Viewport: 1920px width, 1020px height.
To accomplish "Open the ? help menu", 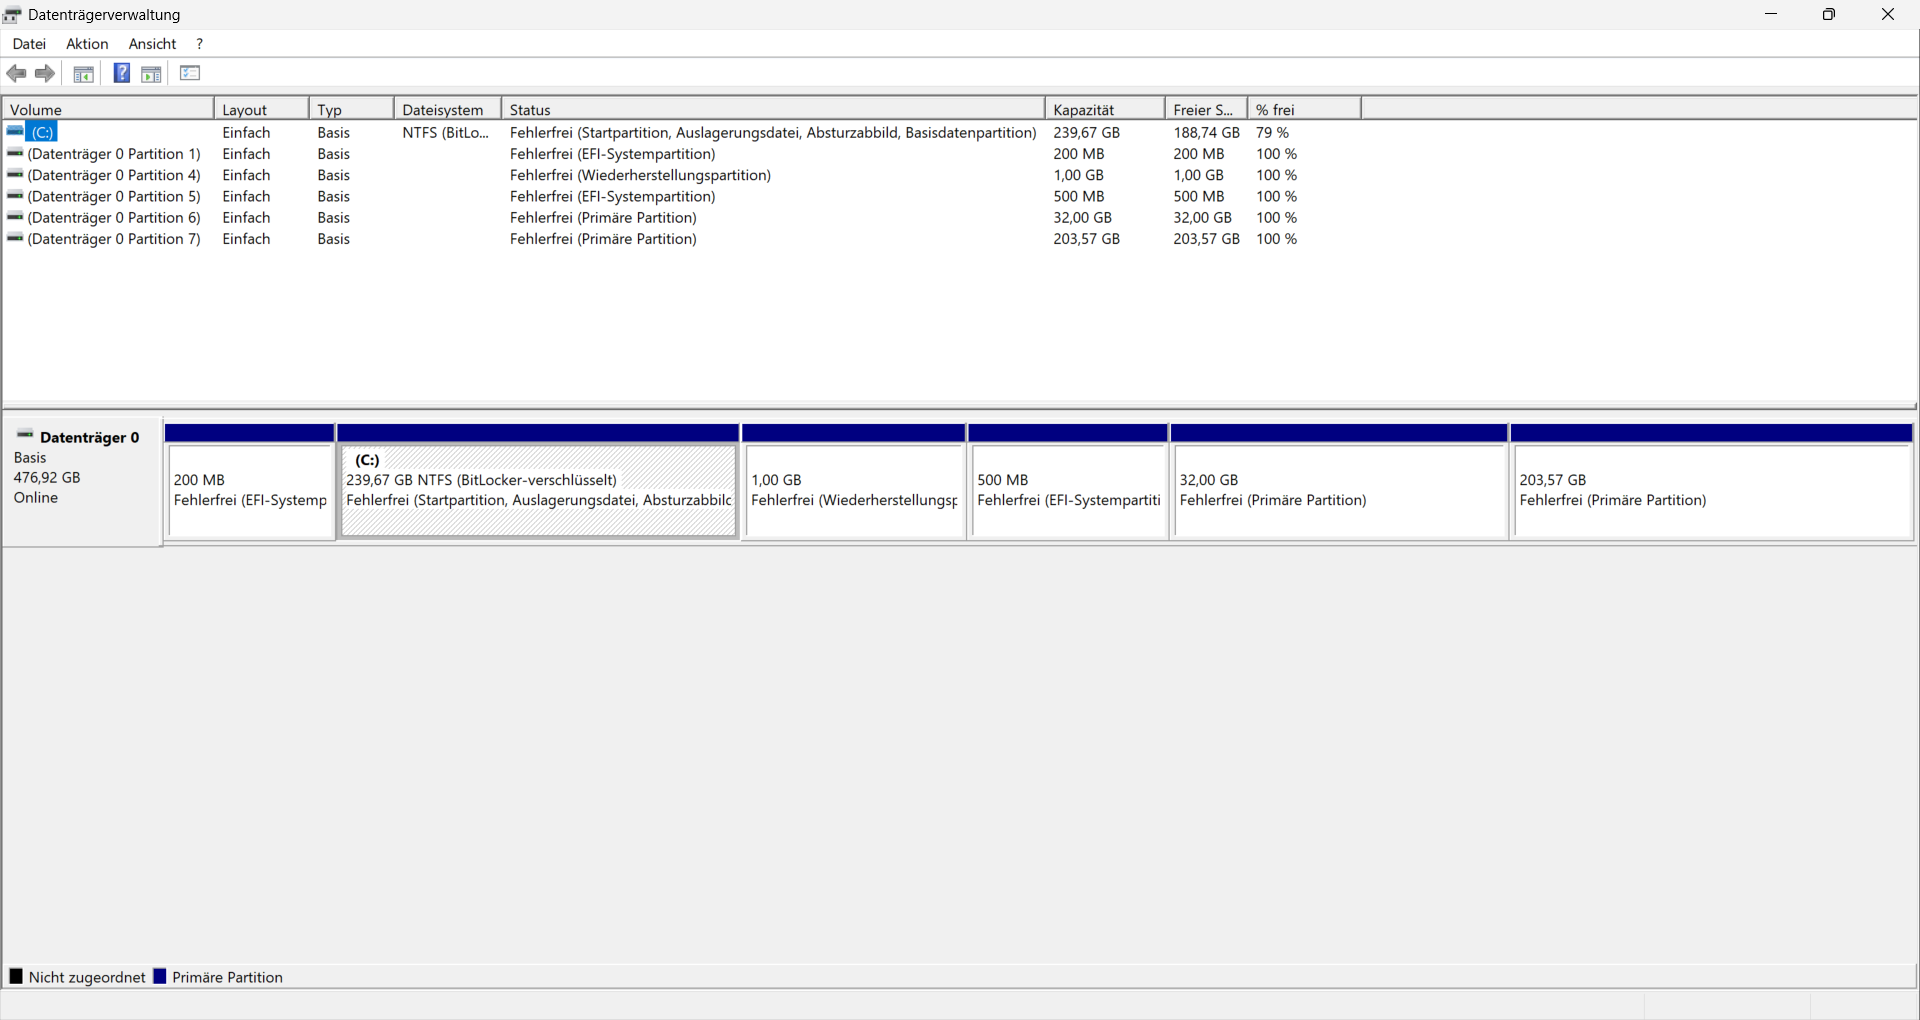I will (x=199, y=43).
